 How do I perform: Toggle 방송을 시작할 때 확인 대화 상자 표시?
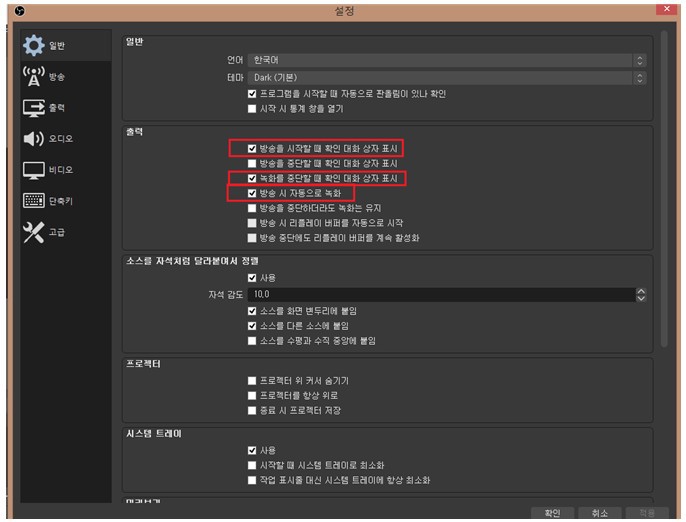[x=252, y=148]
